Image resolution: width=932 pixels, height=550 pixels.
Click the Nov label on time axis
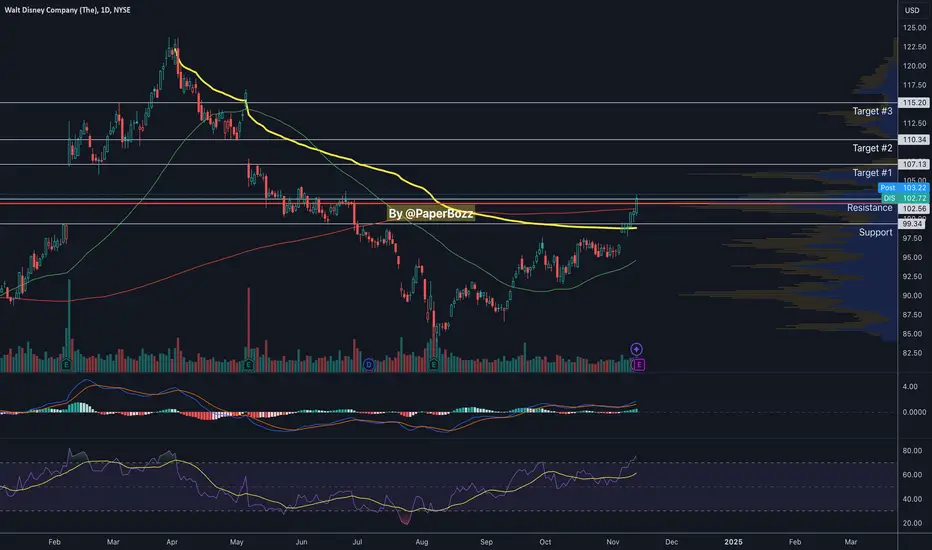613,542
